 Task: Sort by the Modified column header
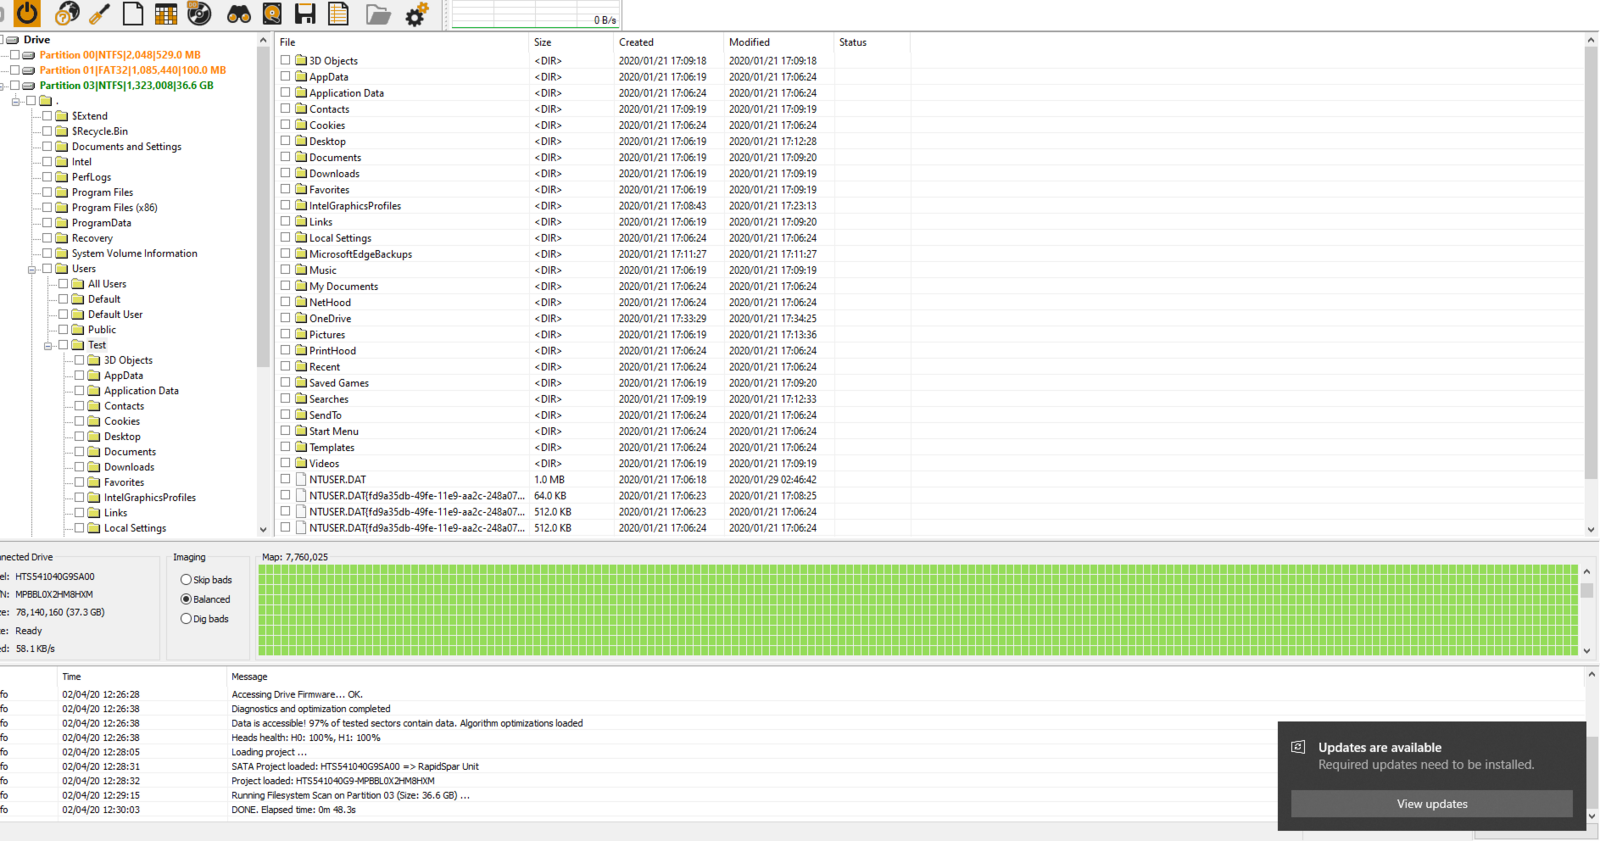coord(749,42)
